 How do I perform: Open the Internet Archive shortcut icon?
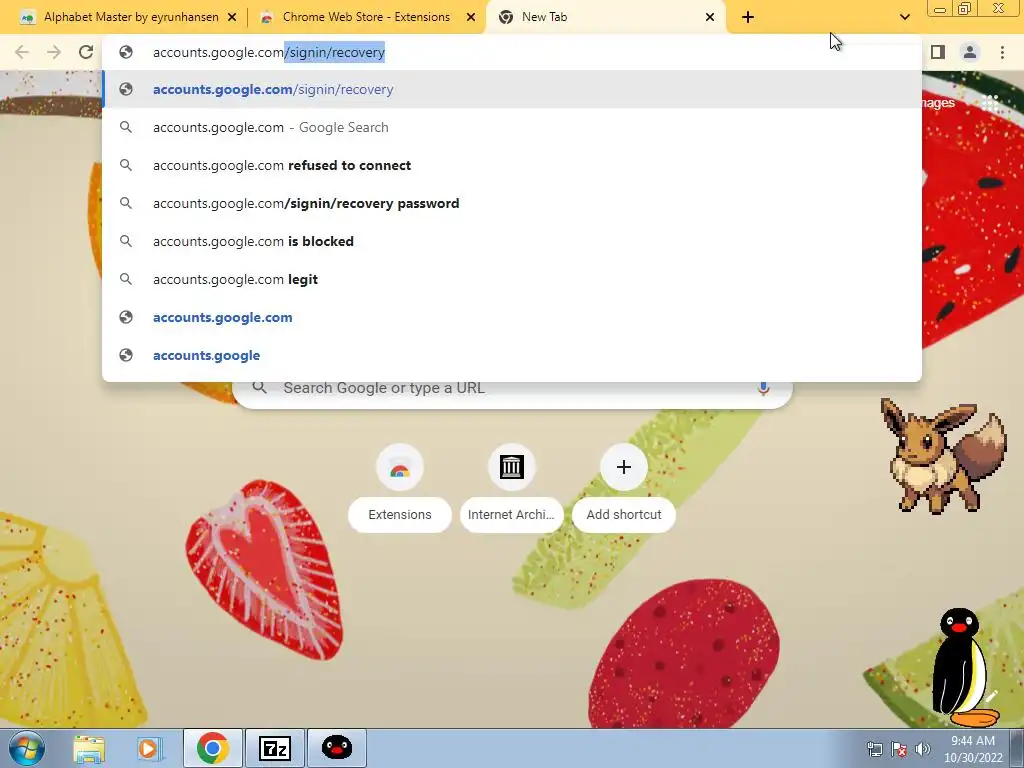click(511, 468)
